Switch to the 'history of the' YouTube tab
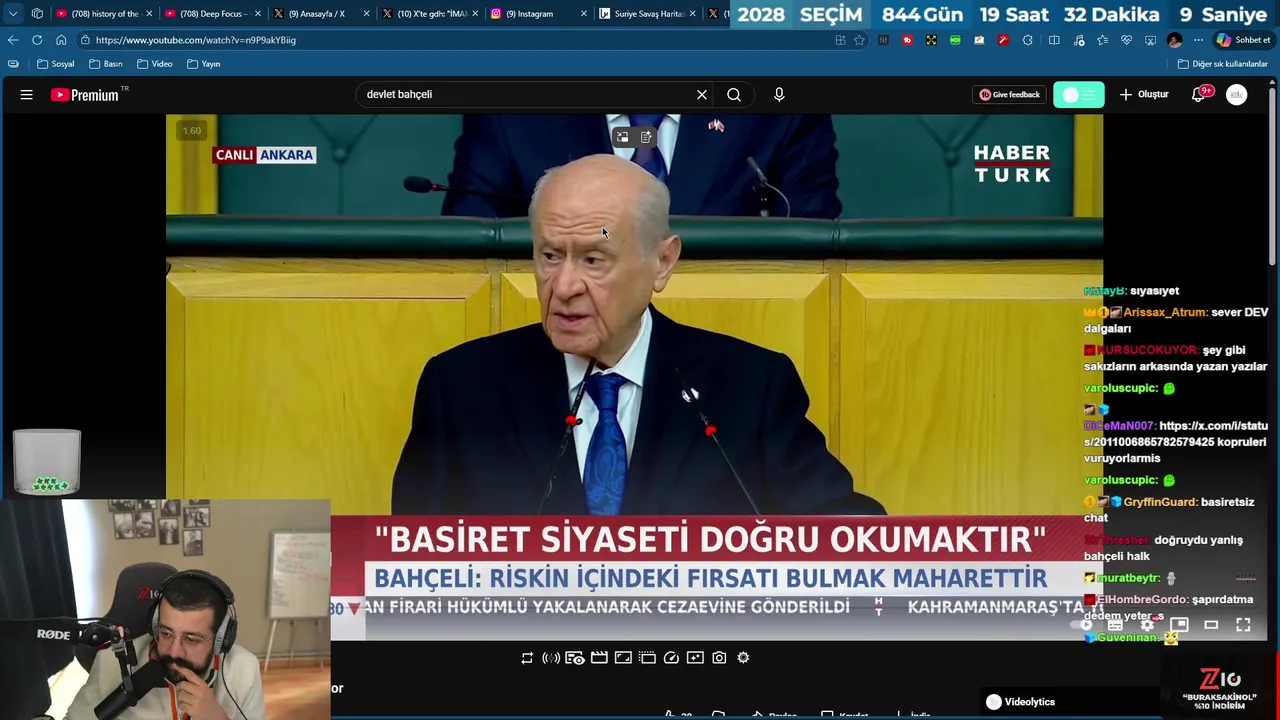The width and height of the screenshot is (1280, 720). click(102, 14)
